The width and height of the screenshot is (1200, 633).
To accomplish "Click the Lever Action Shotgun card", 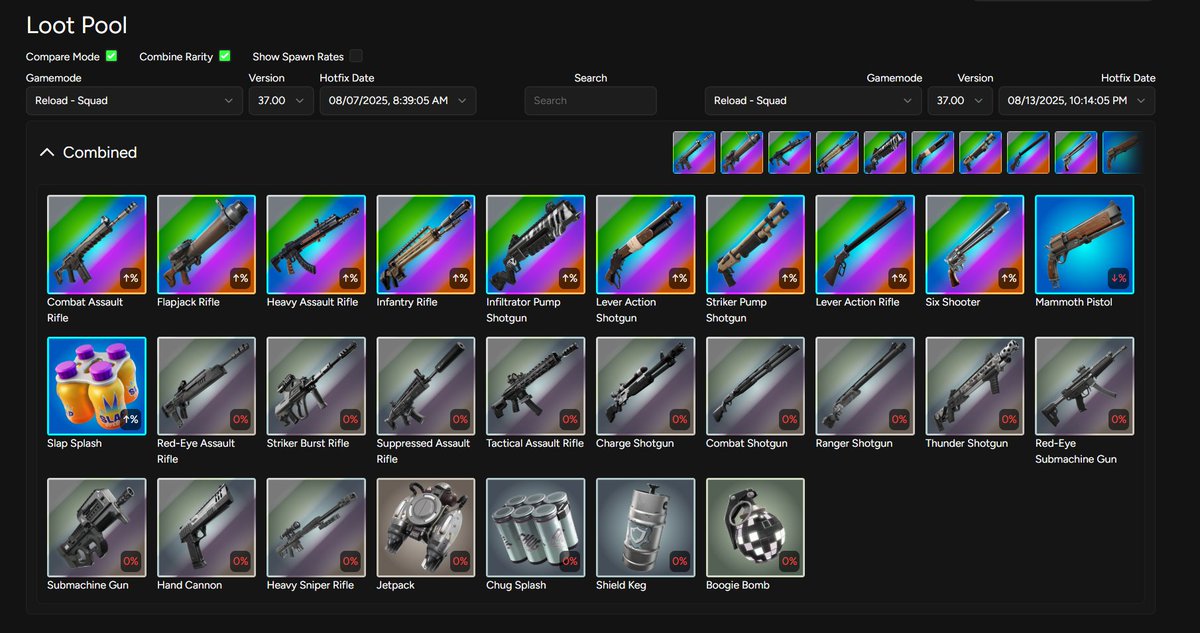I will pyautogui.click(x=646, y=244).
